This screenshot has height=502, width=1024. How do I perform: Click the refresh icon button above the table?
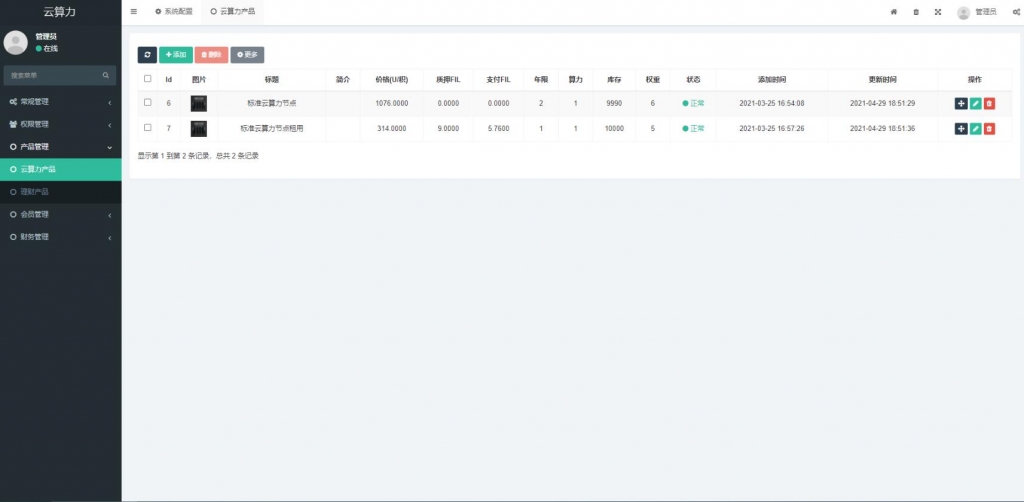tap(147, 55)
